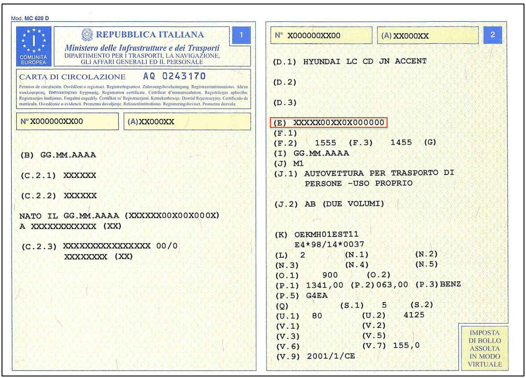Click the (P.1) displacement 1341,00

click(x=325, y=285)
